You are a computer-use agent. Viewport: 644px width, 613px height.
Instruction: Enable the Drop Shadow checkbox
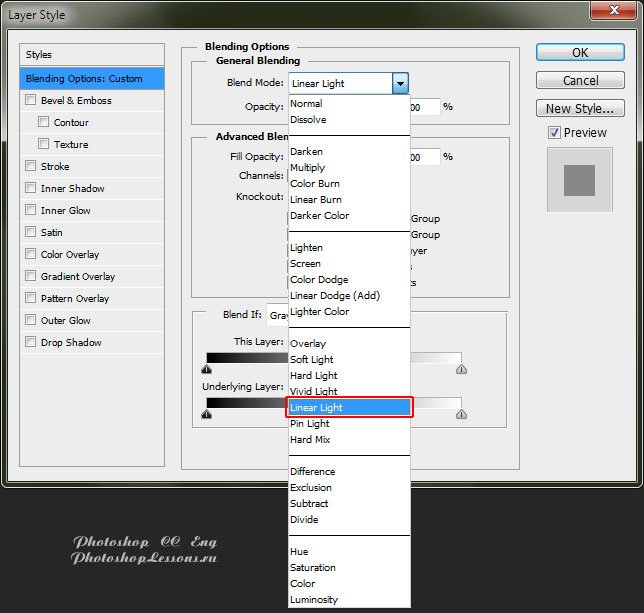click(31, 343)
